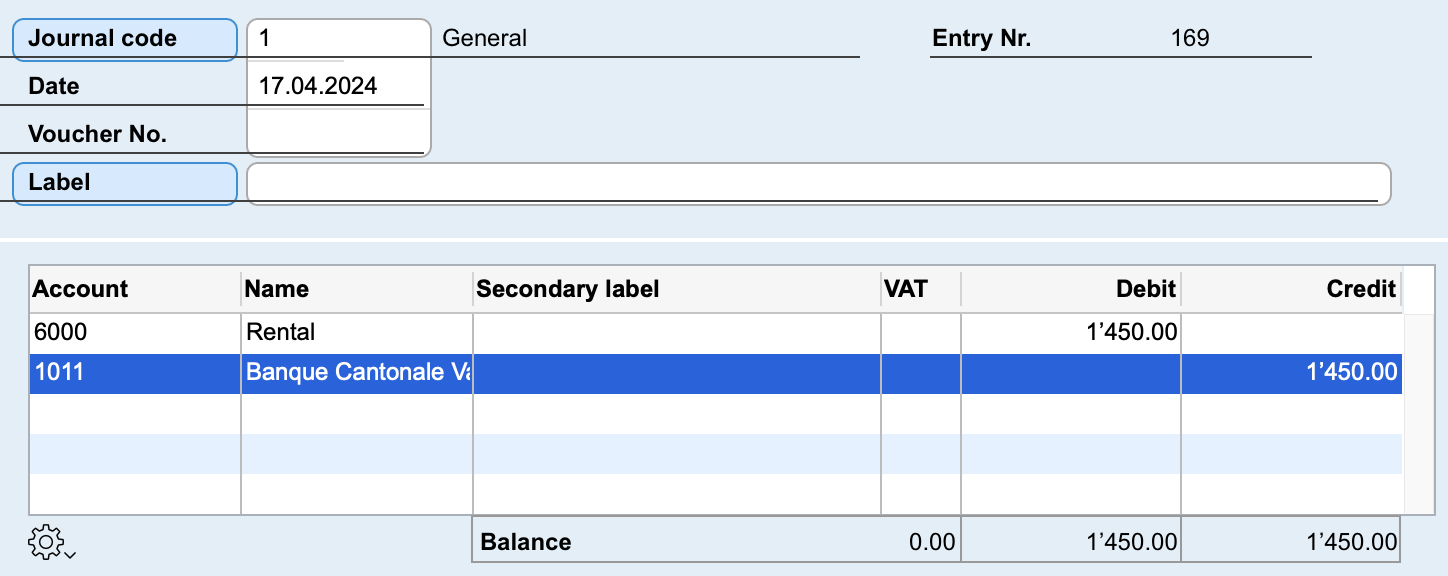Viewport: 1448px width, 576px height.
Task: Focus the Voucher No. input field
Action: coord(338,133)
